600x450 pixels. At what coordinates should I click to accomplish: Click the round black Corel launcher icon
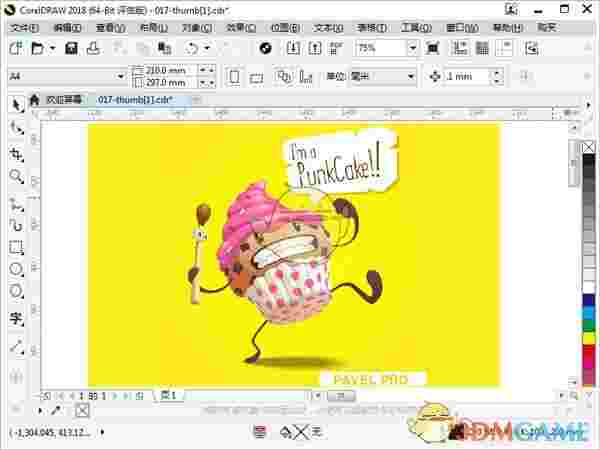[x=265, y=48]
